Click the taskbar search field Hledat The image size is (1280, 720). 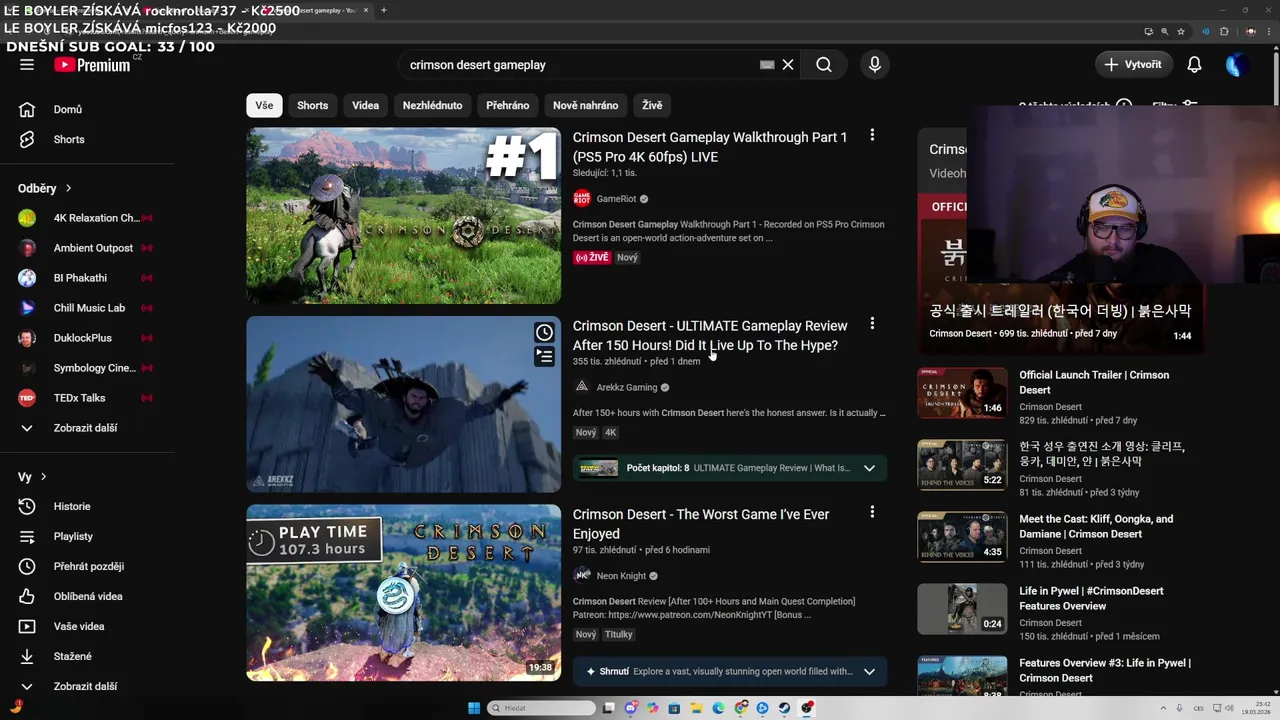click(x=541, y=708)
